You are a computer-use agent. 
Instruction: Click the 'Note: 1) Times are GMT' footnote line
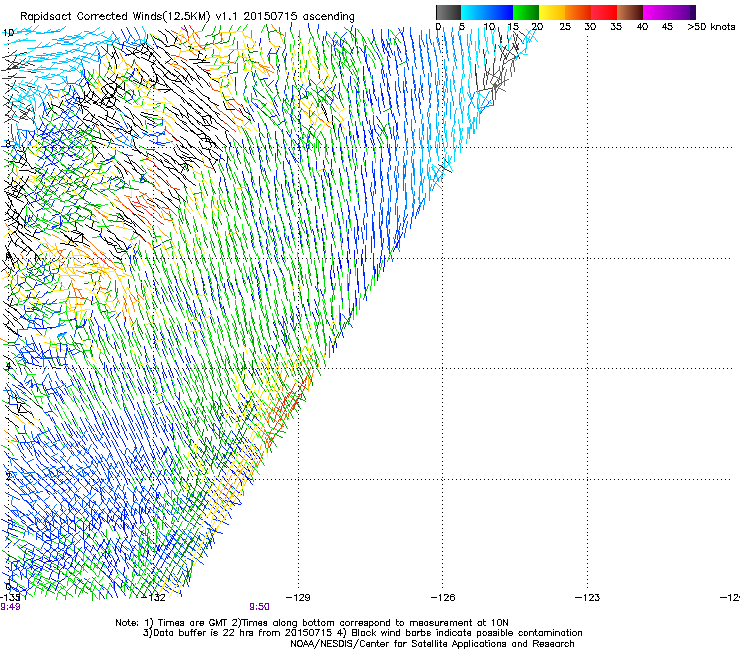(x=312, y=623)
